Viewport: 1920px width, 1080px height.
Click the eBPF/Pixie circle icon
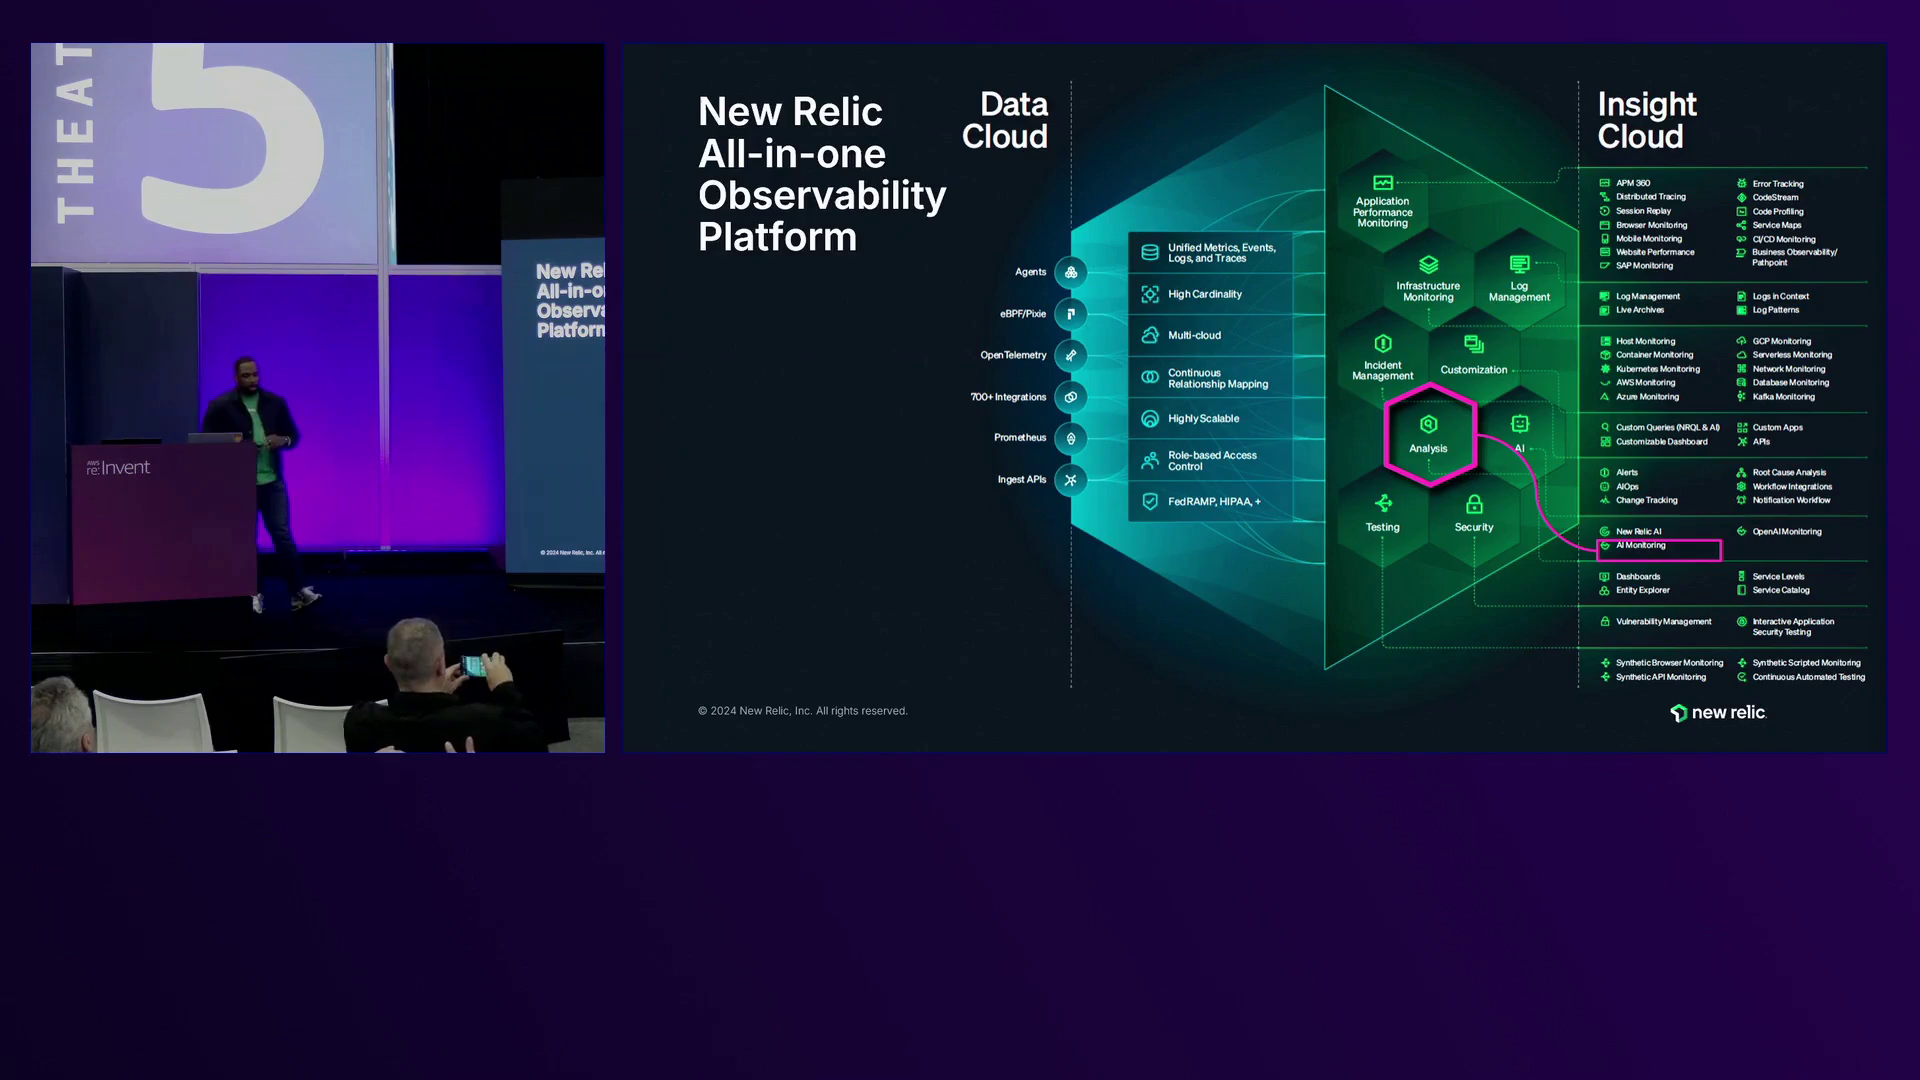tap(1070, 314)
